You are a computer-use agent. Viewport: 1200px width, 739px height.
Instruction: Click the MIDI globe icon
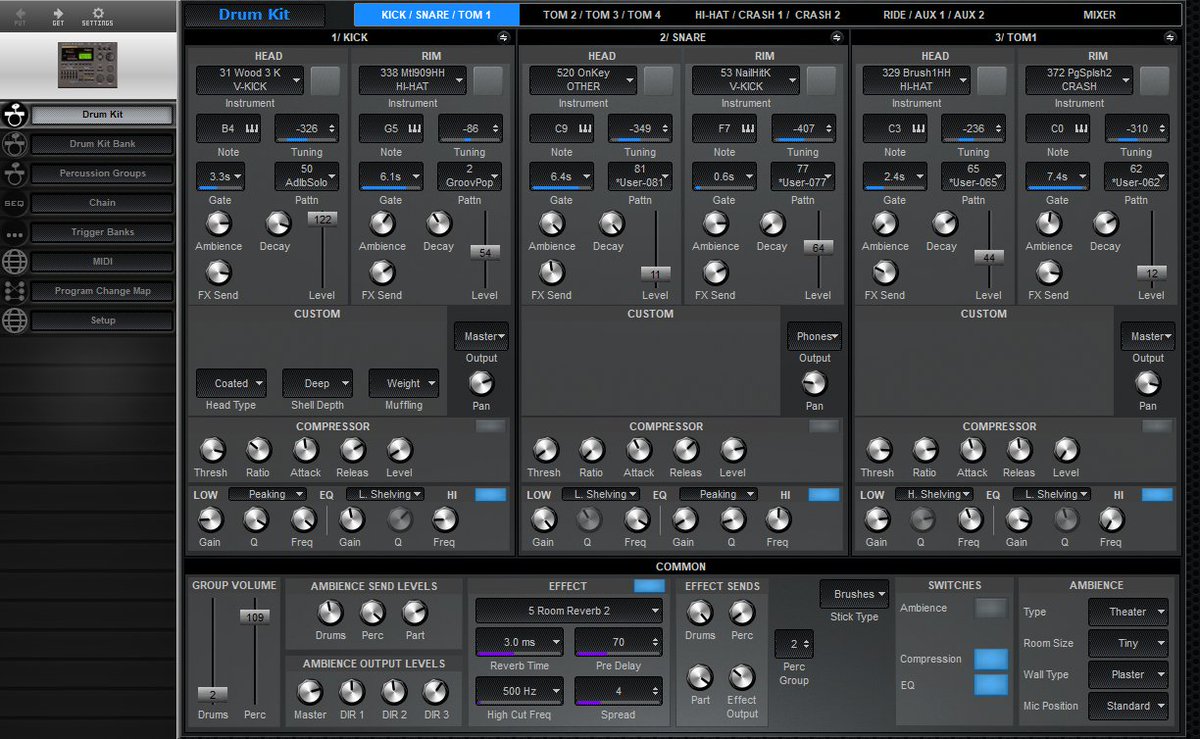click(x=14, y=261)
